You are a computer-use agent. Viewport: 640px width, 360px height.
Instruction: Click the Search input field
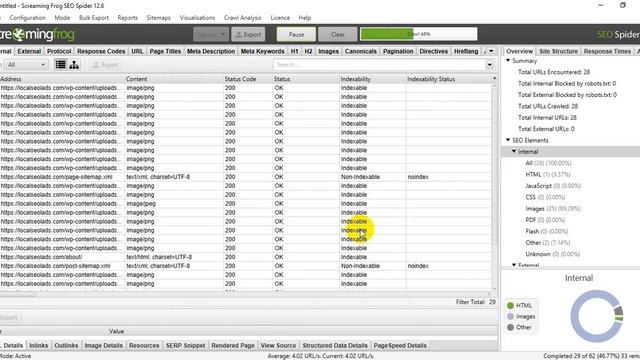380,65
